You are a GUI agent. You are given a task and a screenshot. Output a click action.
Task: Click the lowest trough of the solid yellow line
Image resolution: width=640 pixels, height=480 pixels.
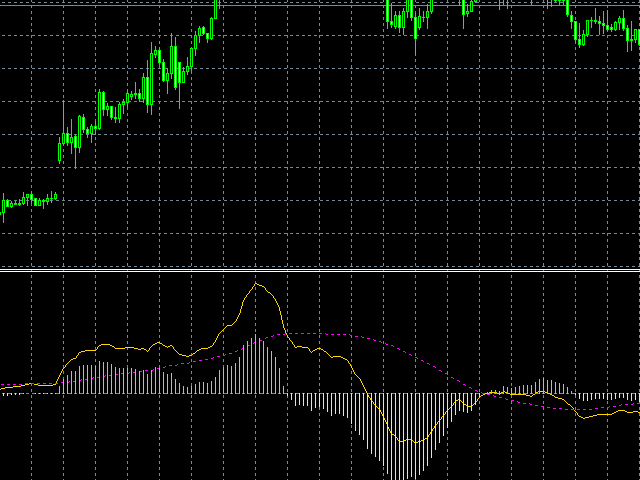point(416,442)
